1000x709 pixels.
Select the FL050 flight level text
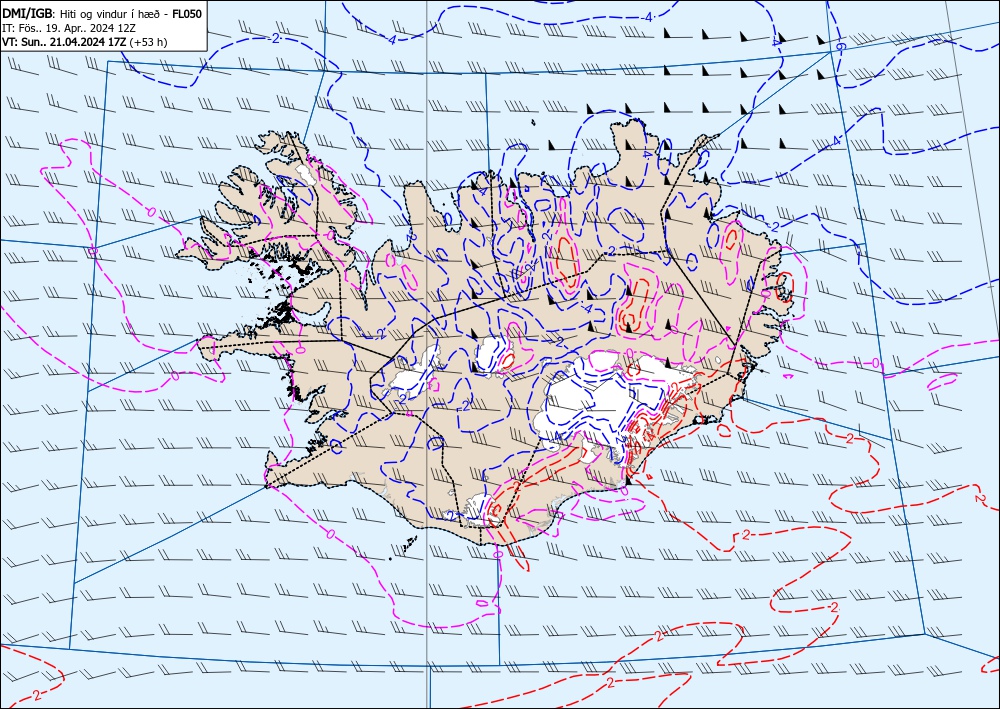click(187, 13)
